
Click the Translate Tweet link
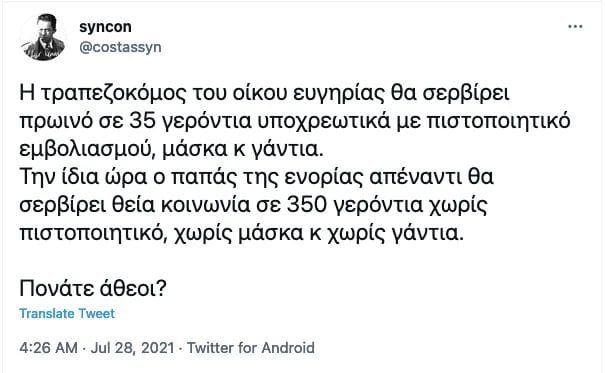[67, 314]
